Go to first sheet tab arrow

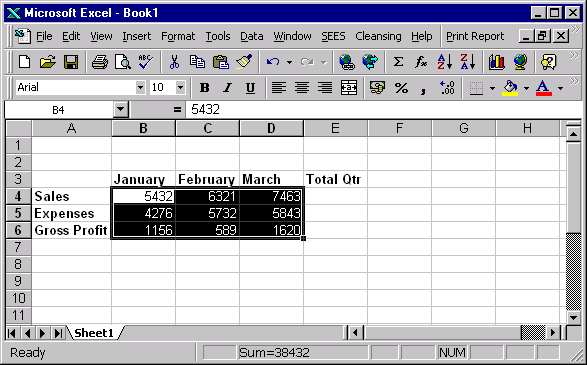pyautogui.click(x=12, y=333)
